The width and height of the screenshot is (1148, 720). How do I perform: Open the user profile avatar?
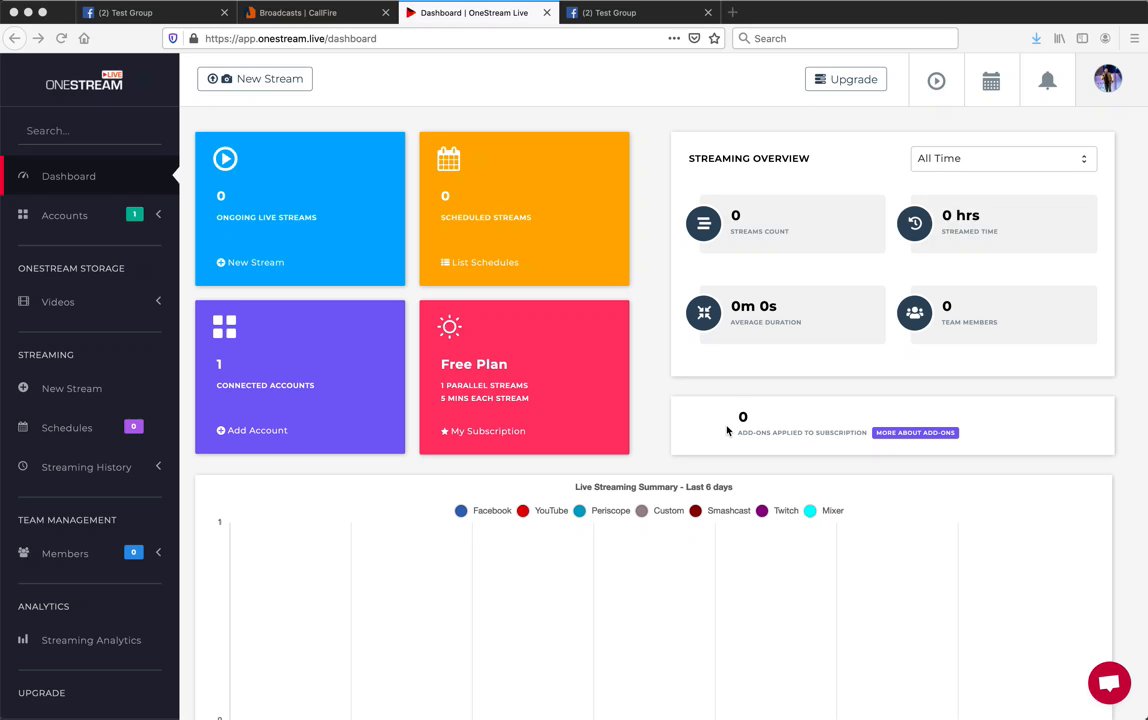tap(1108, 78)
